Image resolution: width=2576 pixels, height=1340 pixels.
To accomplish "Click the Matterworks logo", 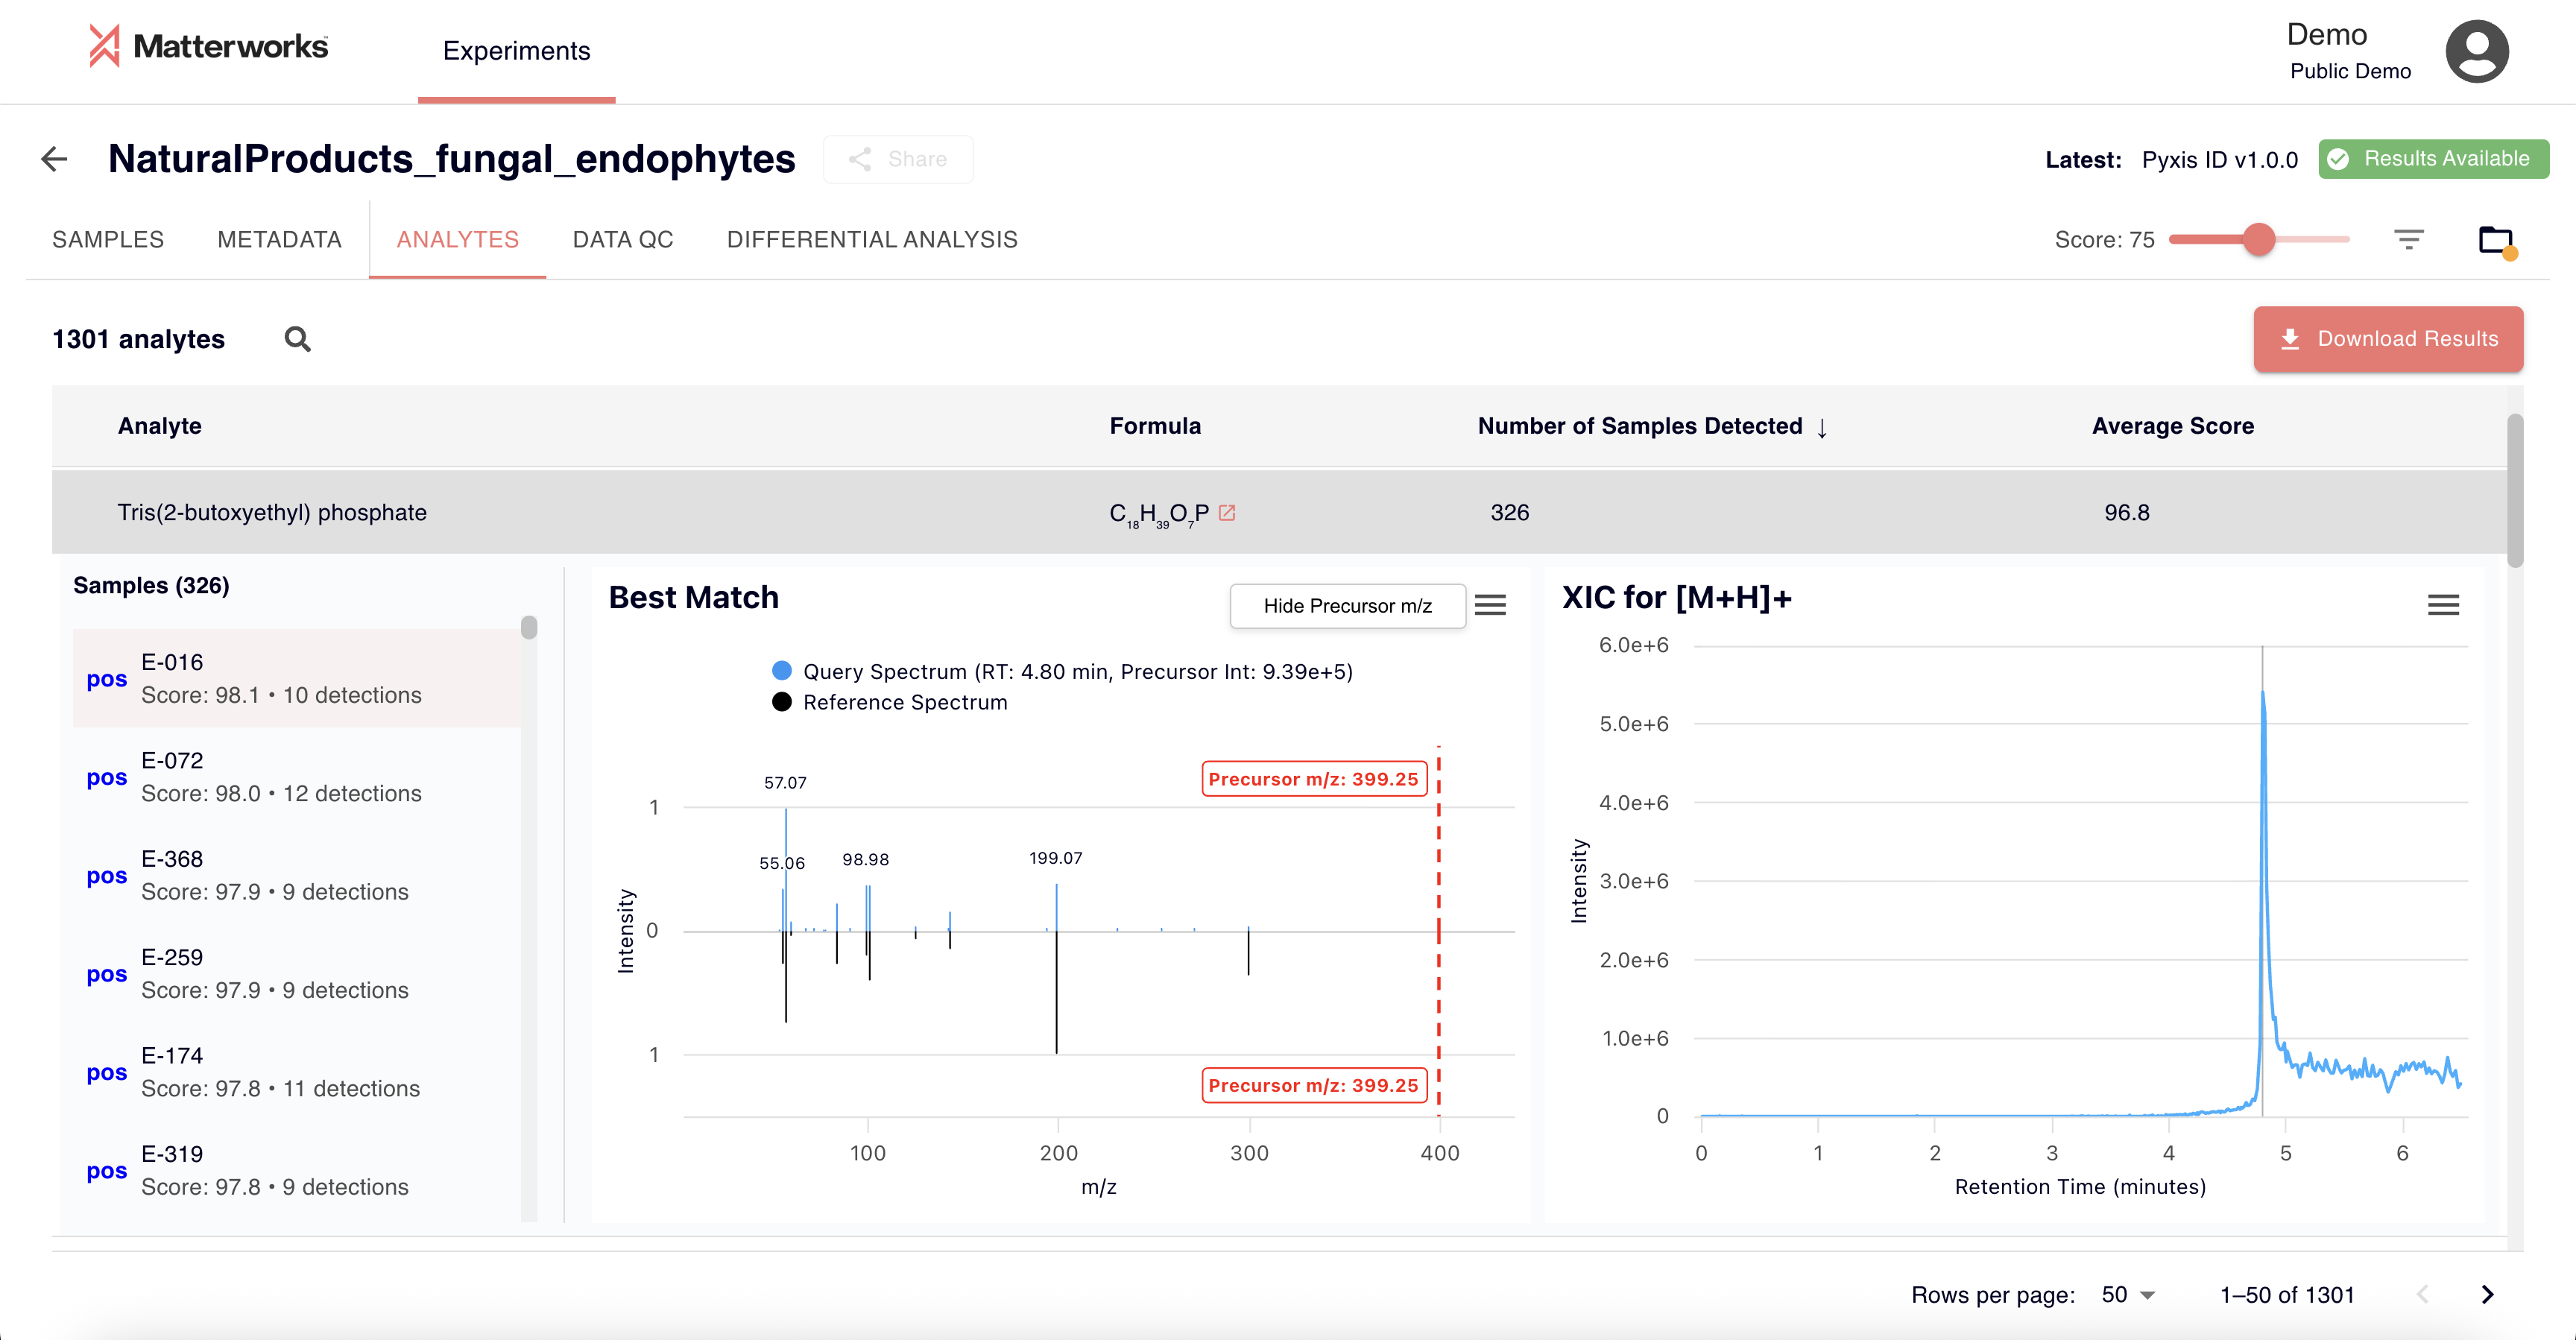I will [207, 46].
